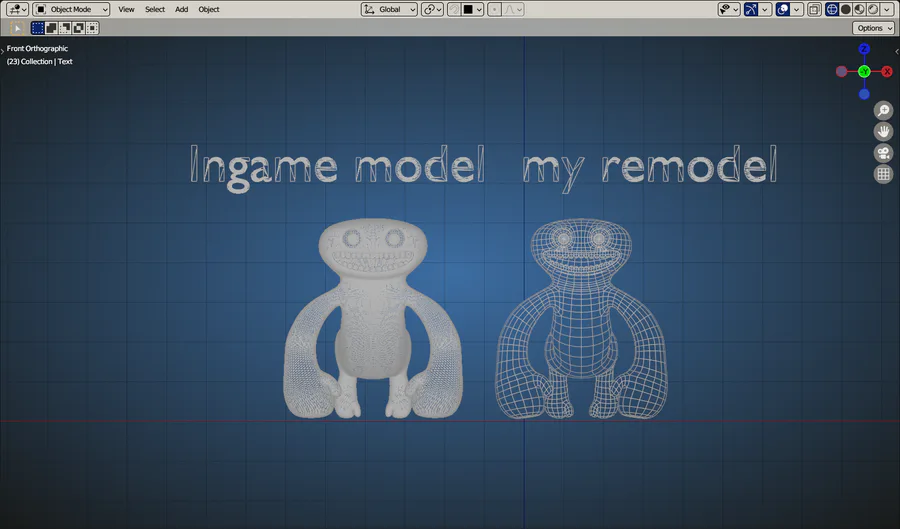
Task: Switch to Material Preview shading
Action: (x=859, y=9)
